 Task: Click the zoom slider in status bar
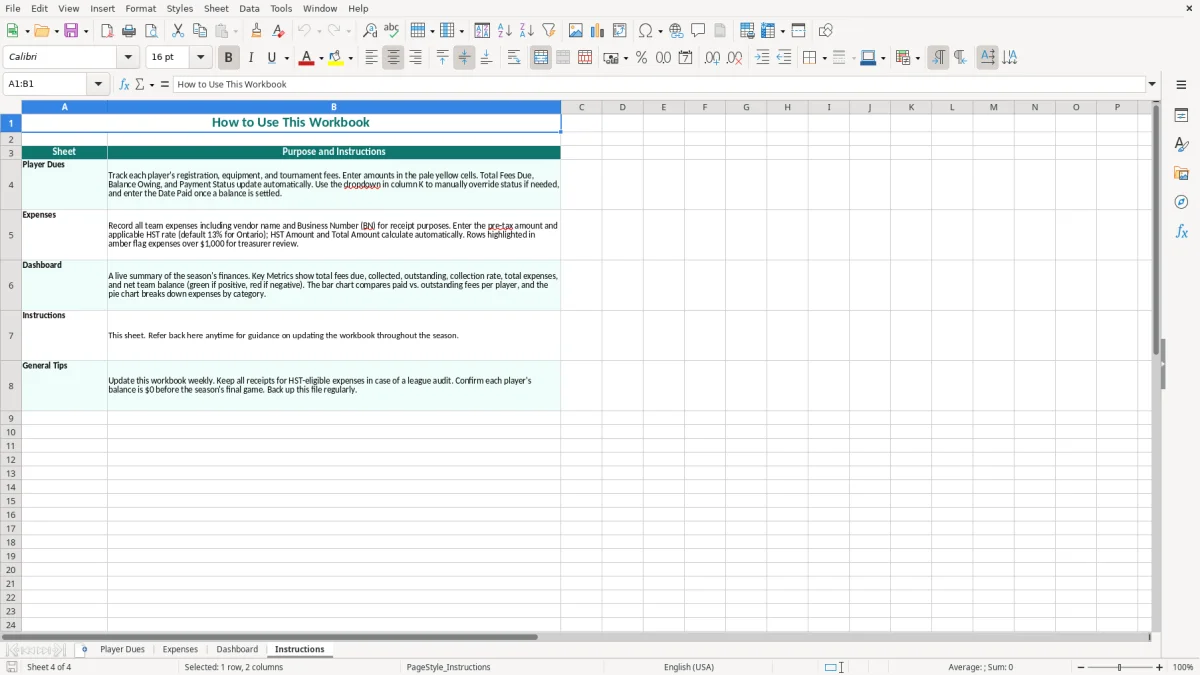(x=1120, y=667)
